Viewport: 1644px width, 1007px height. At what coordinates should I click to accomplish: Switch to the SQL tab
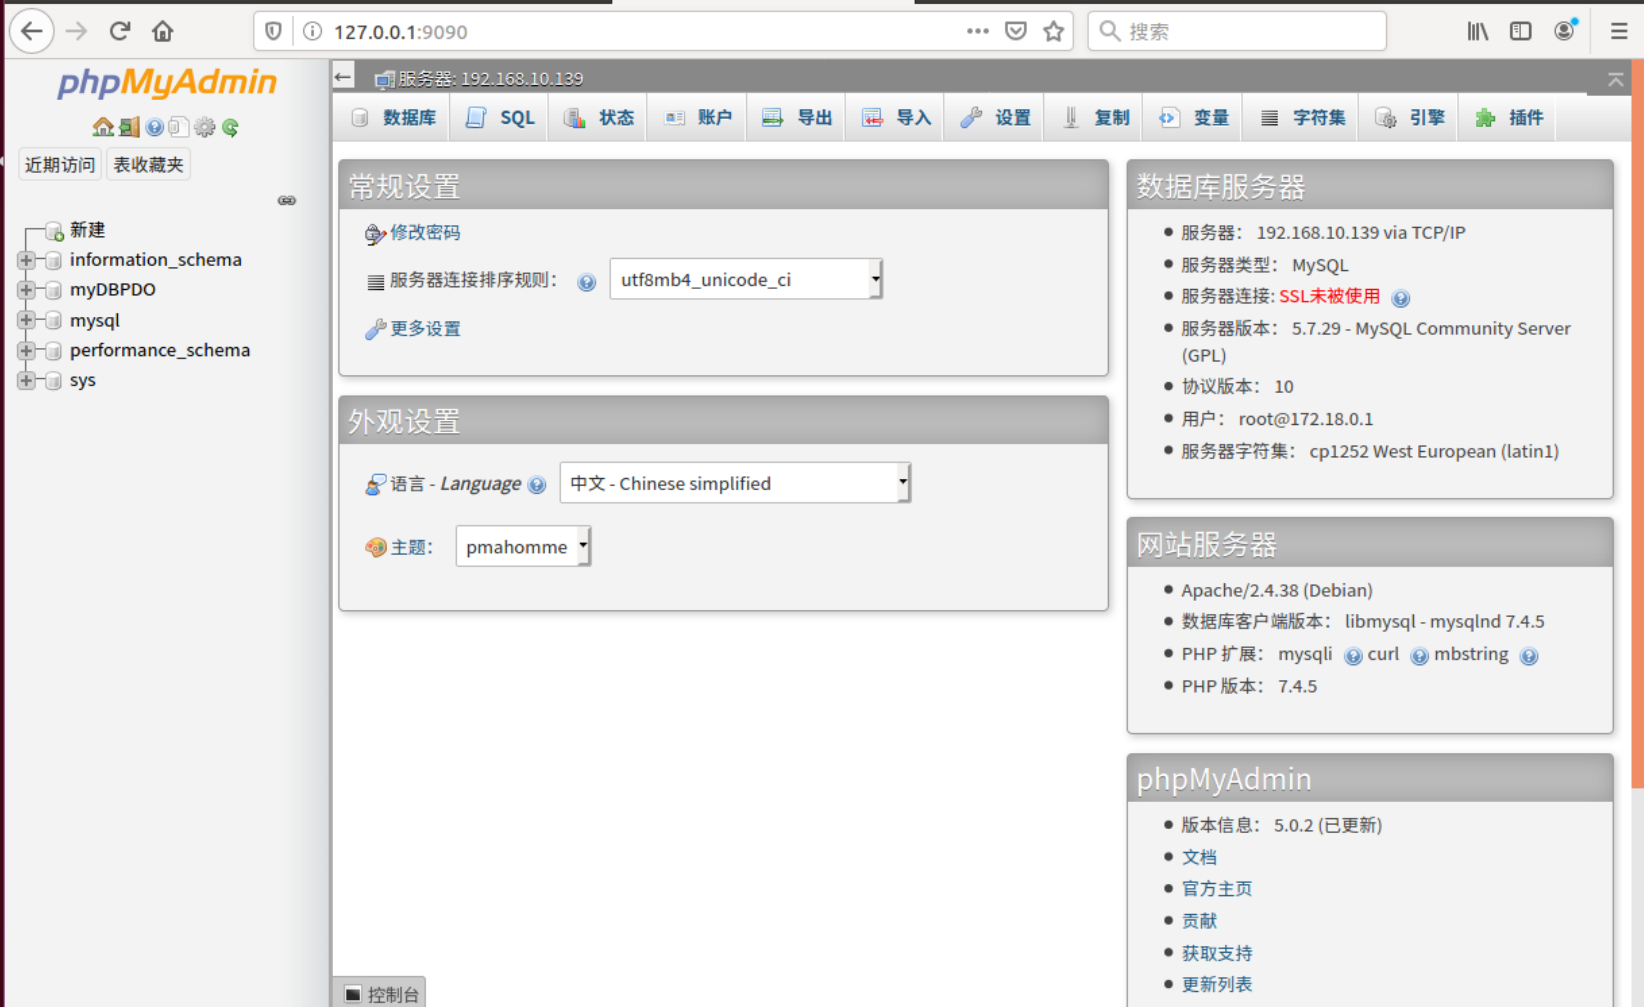500,118
